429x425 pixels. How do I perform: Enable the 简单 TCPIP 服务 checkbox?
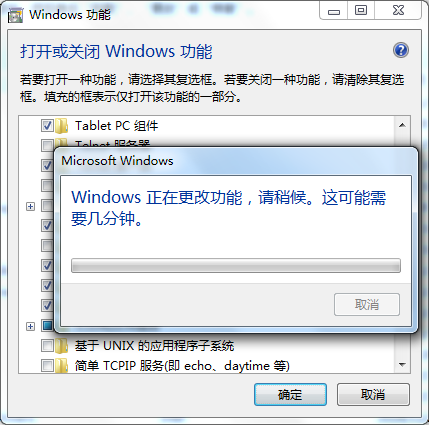47,366
